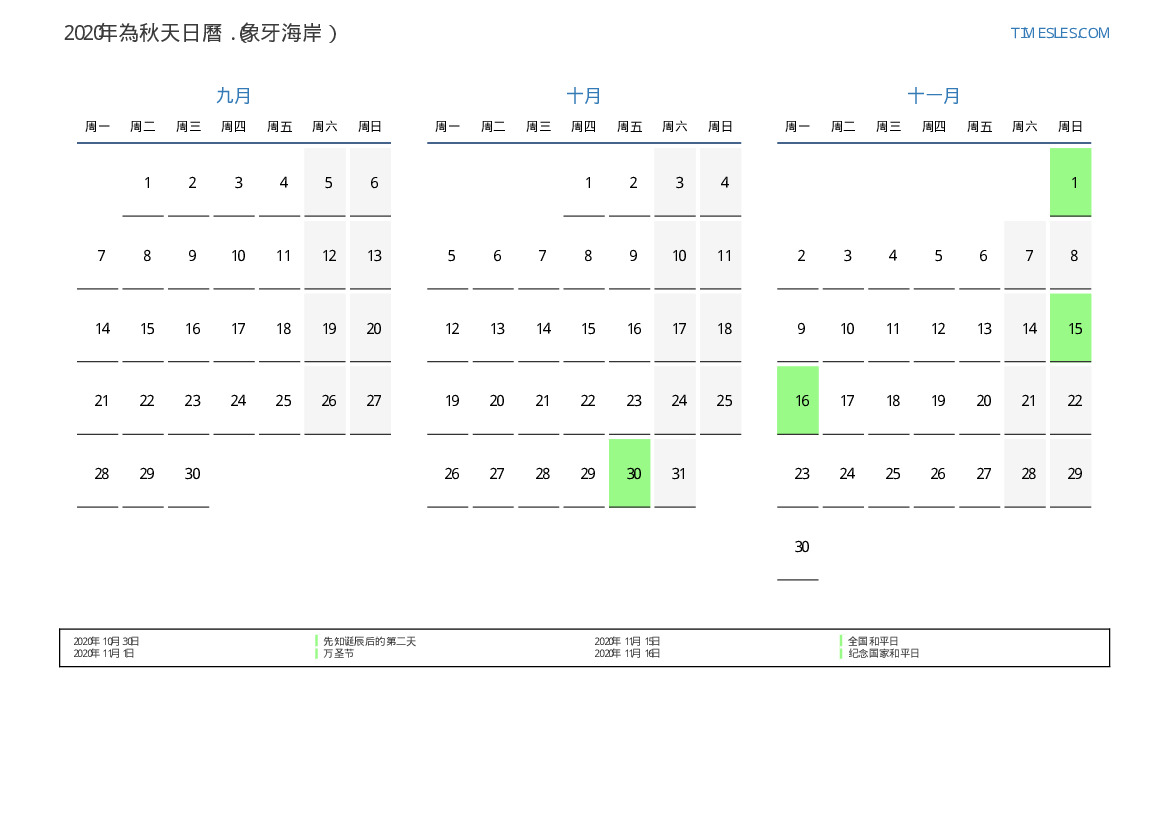Click 周日 header under 十一月
The image size is (1169, 827).
pyautogui.click(x=1070, y=127)
